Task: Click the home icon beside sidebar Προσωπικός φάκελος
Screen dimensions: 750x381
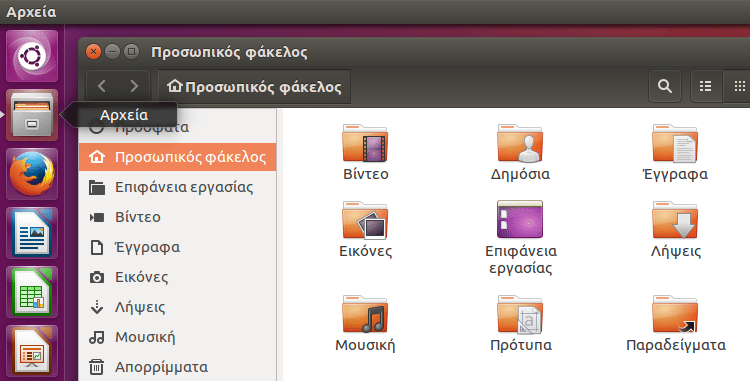Action: click(97, 157)
